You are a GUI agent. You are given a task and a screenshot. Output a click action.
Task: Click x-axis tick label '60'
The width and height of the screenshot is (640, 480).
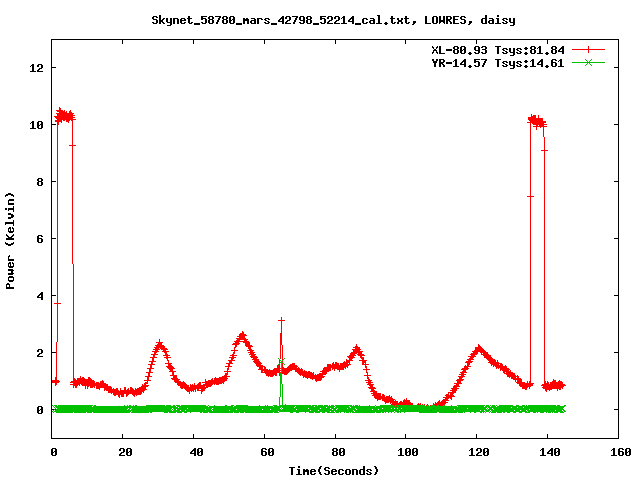coord(268,452)
